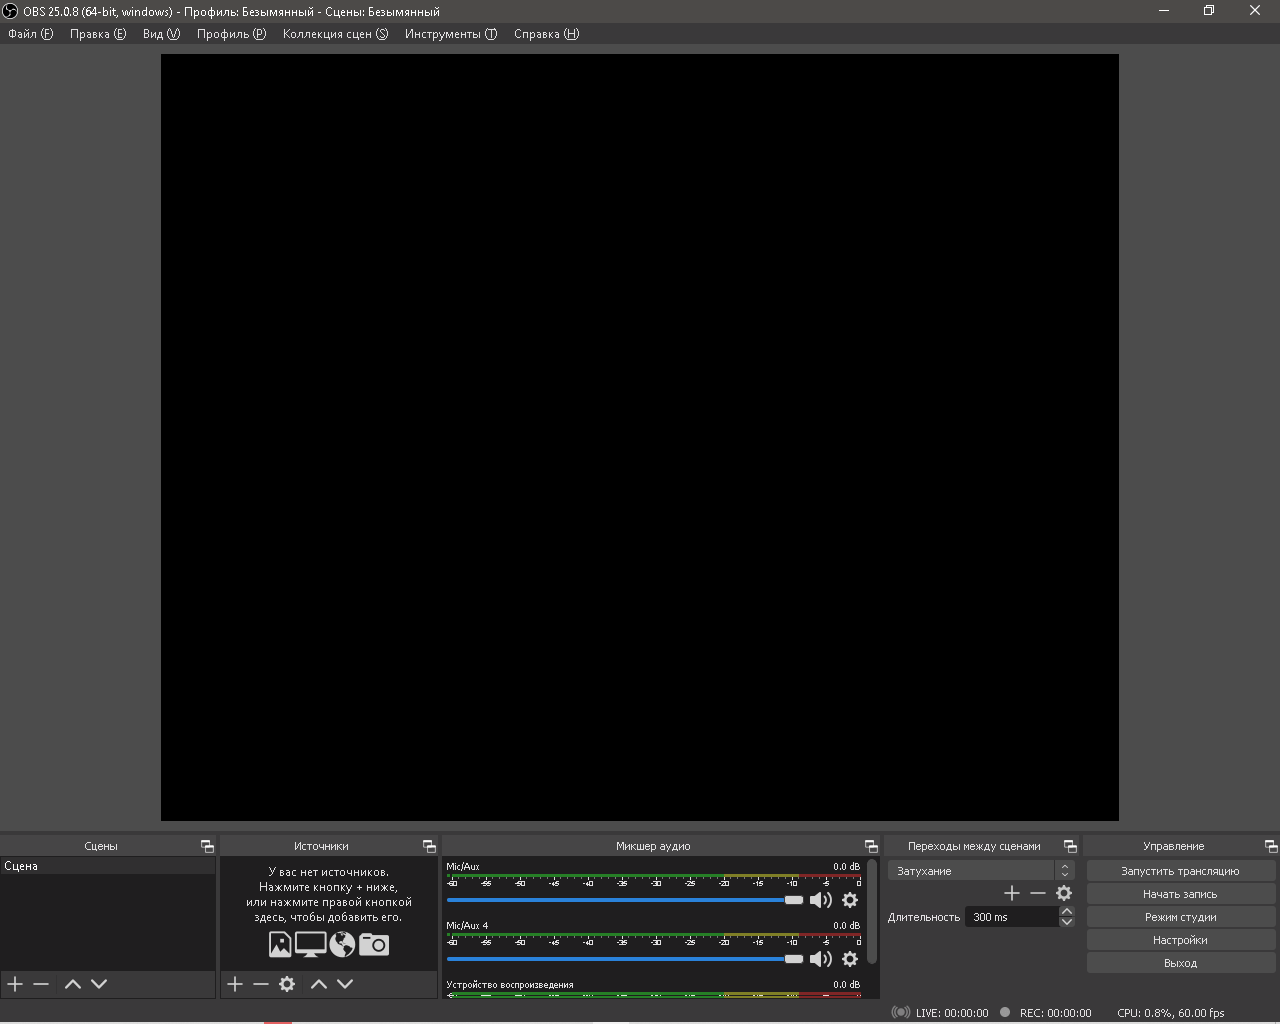Click the audio mixer vertical scrollbar
The width and height of the screenshot is (1280, 1024).
click(x=873, y=911)
